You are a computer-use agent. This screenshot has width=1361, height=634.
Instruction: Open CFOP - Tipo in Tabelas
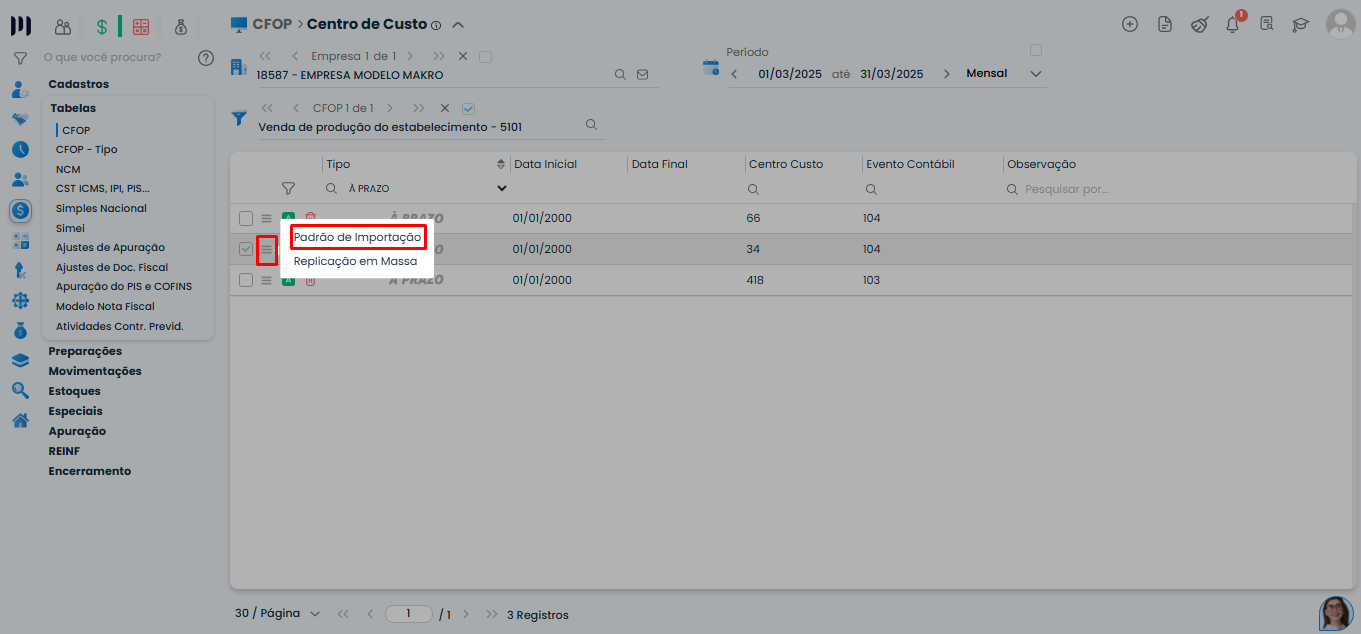[x=87, y=149]
